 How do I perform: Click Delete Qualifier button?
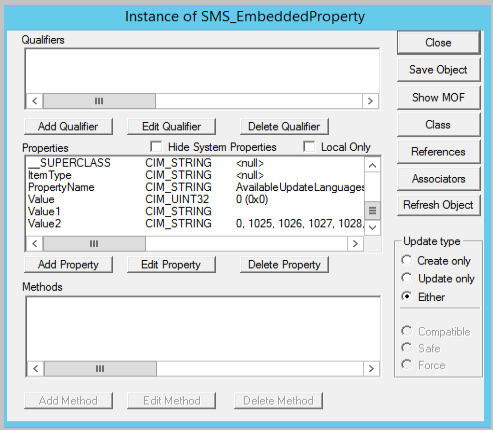click(284, 127)
